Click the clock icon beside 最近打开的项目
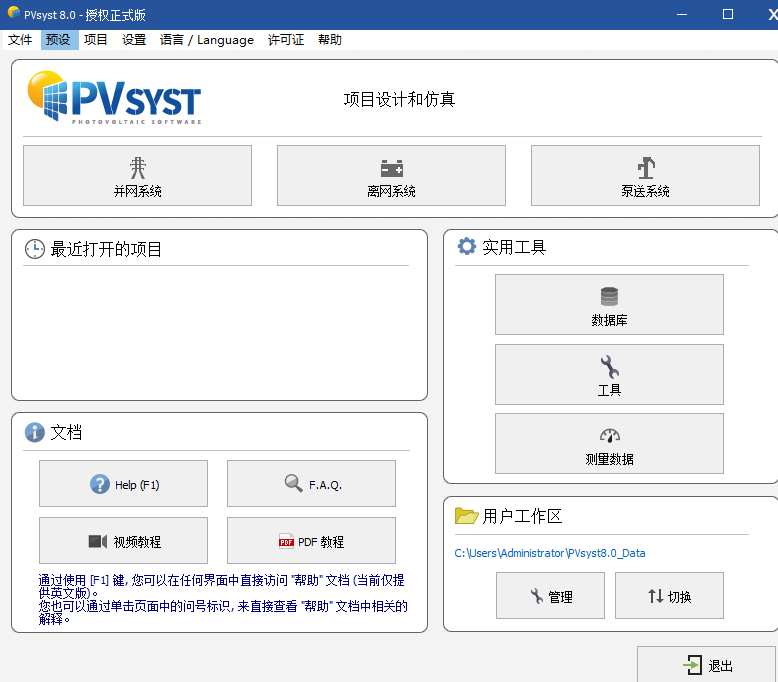This screenshot has height=682, width=778. tap(35, 249)
